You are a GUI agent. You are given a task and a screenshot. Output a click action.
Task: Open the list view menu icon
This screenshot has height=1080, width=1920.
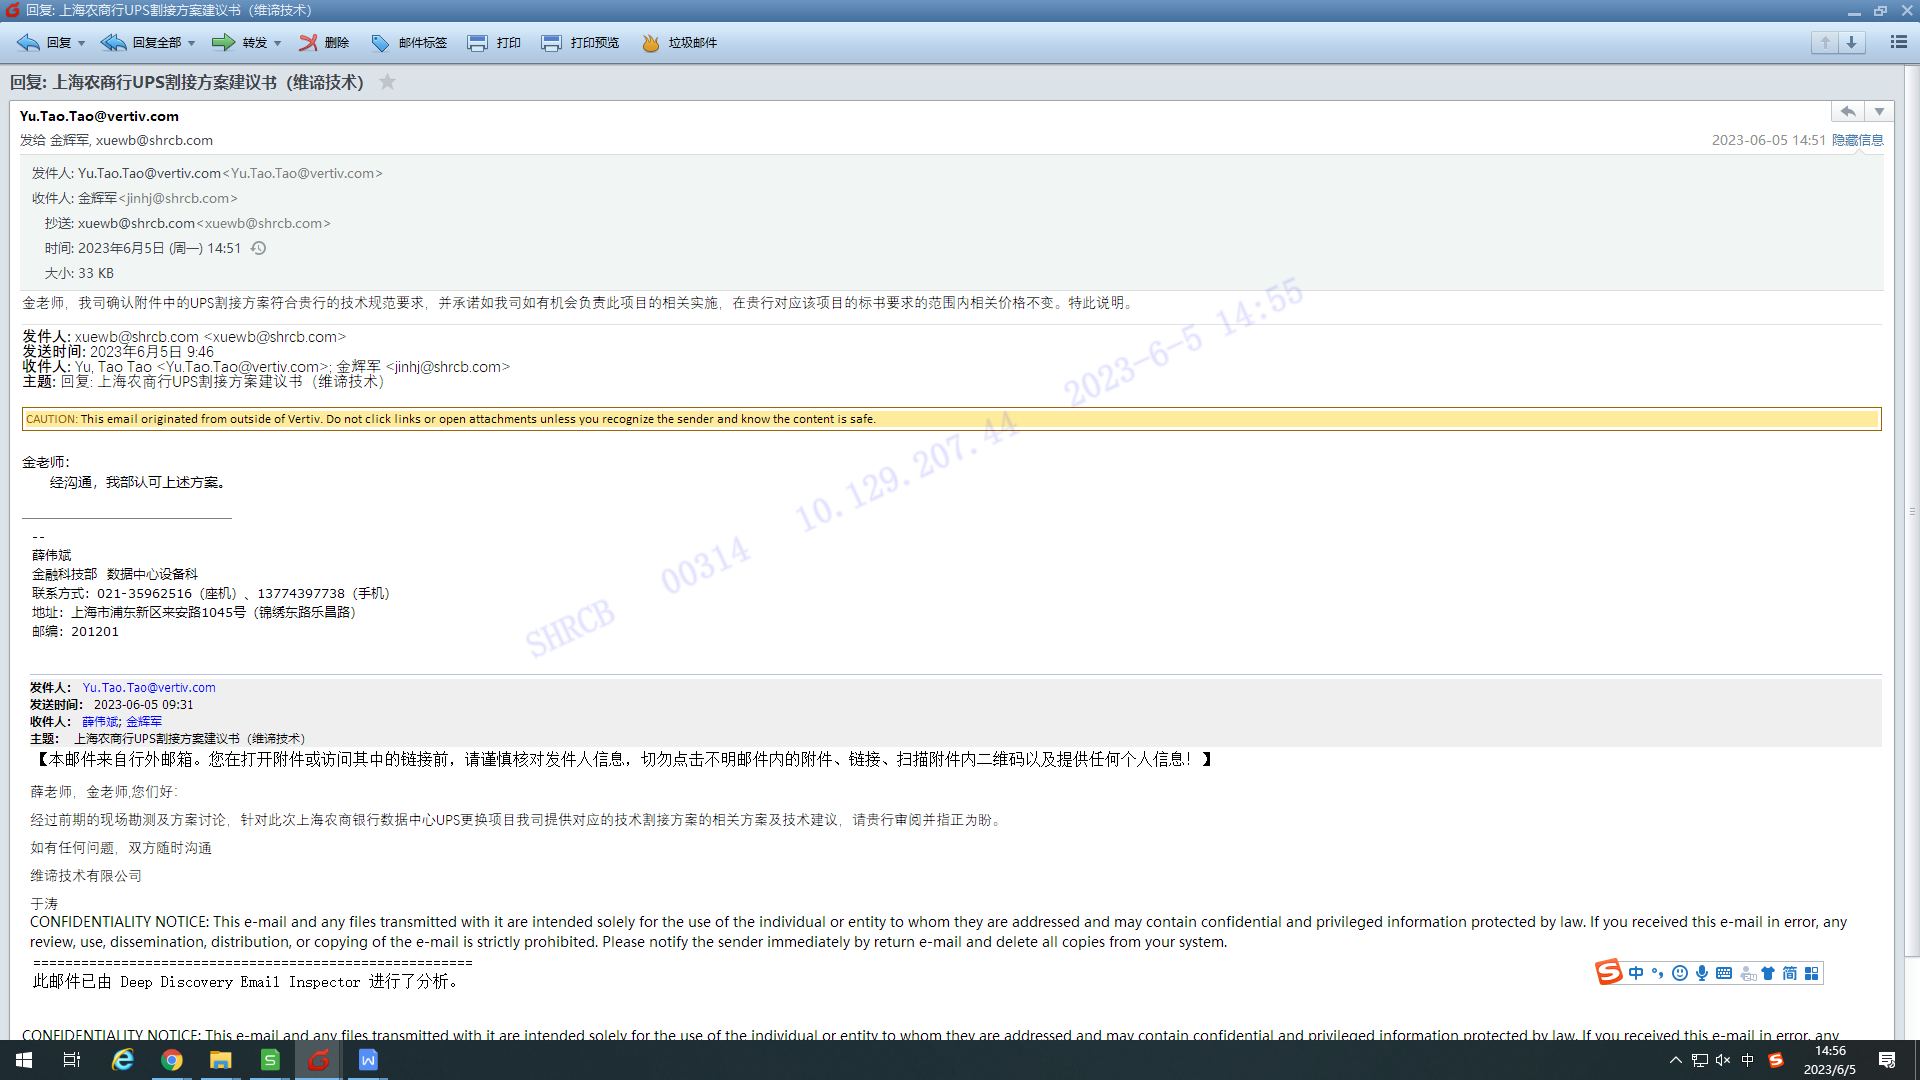coord(1898,42)
